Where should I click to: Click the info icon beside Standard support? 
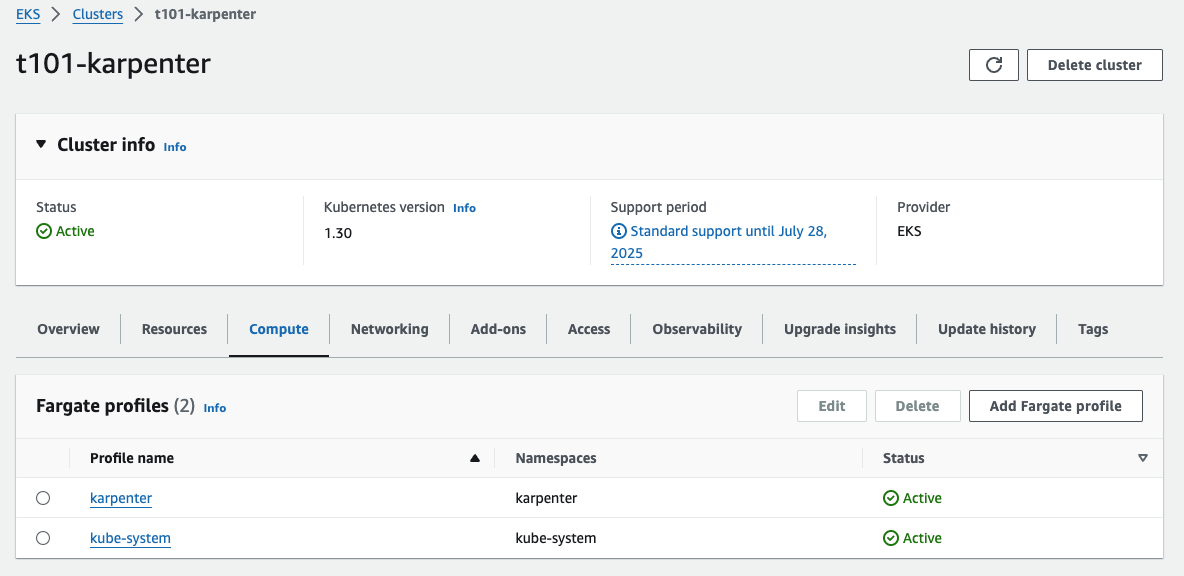click(618, 231)
